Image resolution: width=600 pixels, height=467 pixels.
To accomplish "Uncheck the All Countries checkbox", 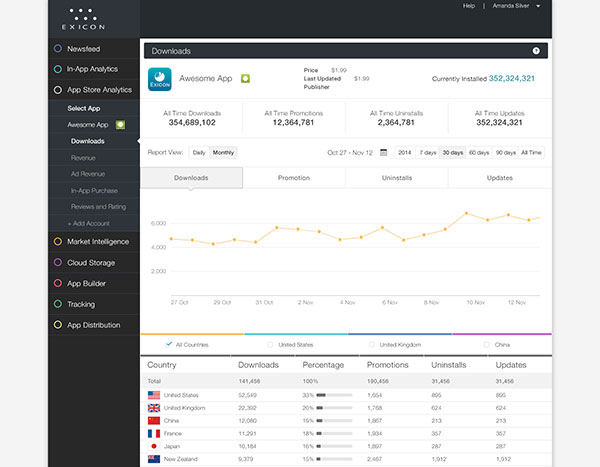I will [168, 344].
